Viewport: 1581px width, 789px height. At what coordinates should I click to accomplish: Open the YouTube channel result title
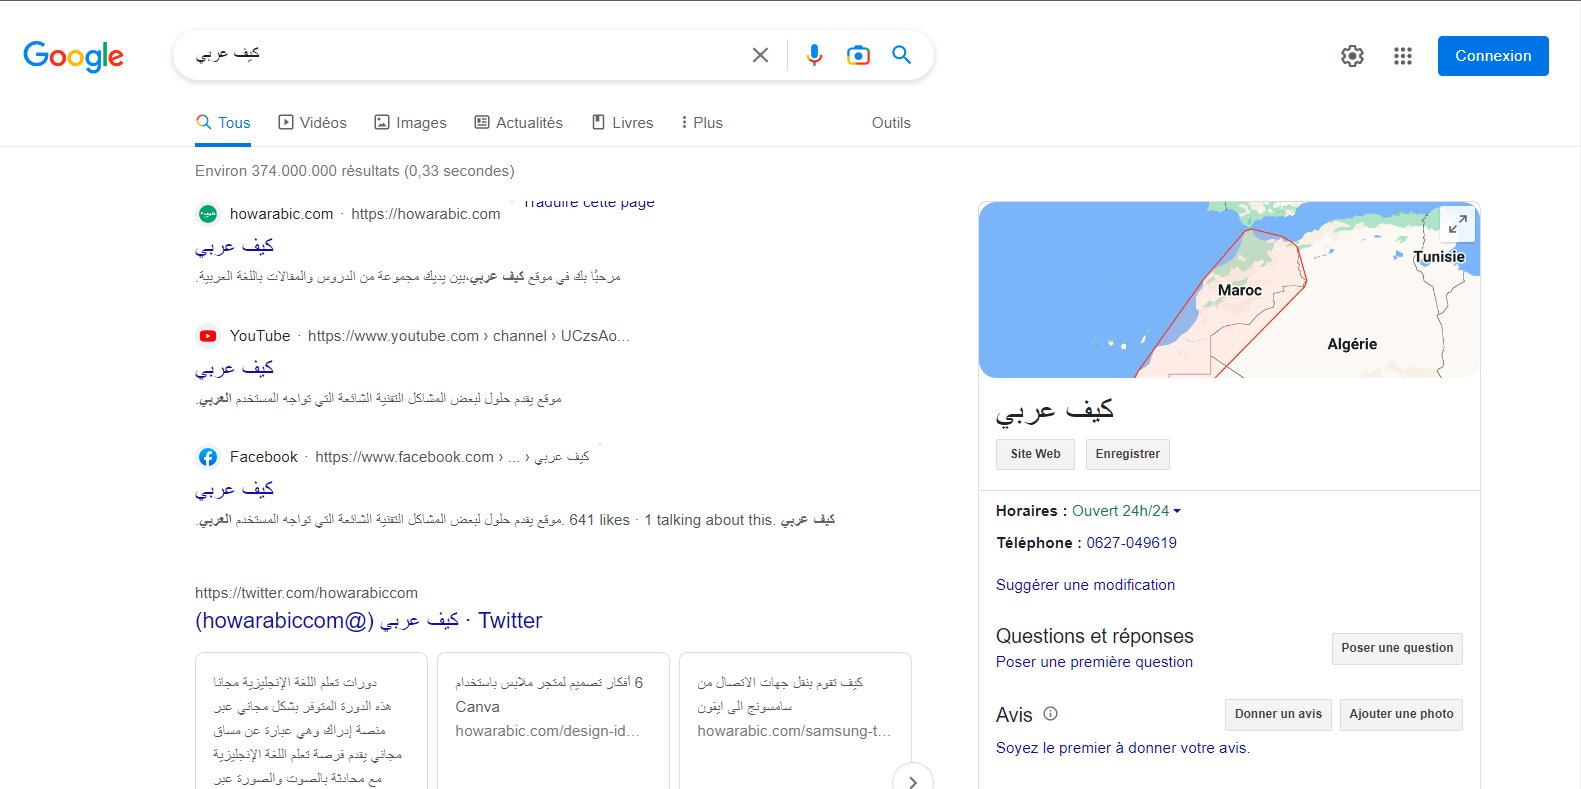point(234,368)
